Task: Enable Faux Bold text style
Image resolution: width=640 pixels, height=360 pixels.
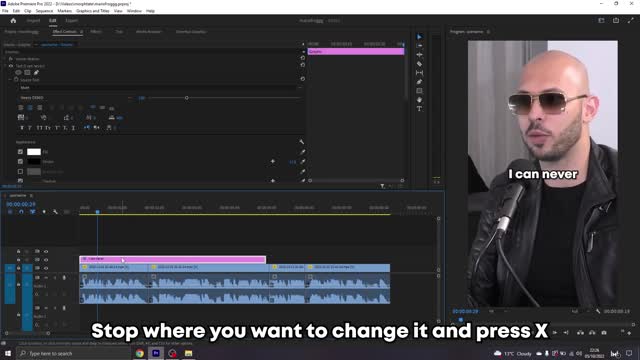Action: 22,128
